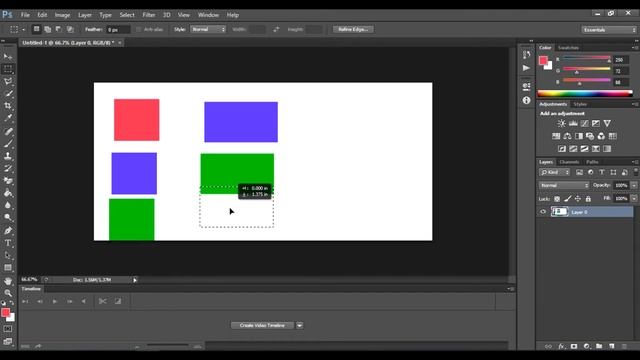Click the split-at-playhead scissors icon

102,301
